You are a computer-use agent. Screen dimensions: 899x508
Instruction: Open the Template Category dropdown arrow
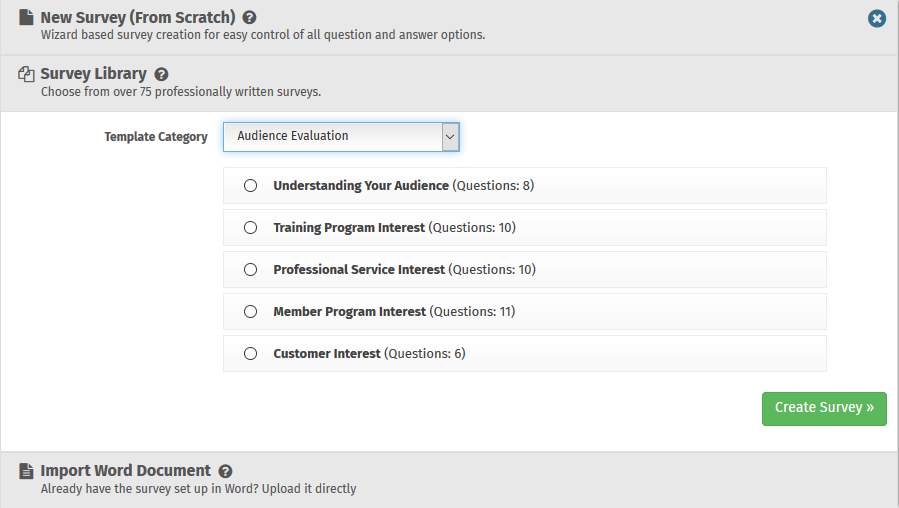(x=450, y=137)
